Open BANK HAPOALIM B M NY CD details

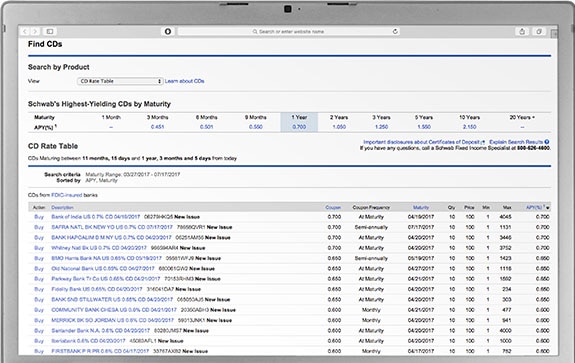(111, 238)
